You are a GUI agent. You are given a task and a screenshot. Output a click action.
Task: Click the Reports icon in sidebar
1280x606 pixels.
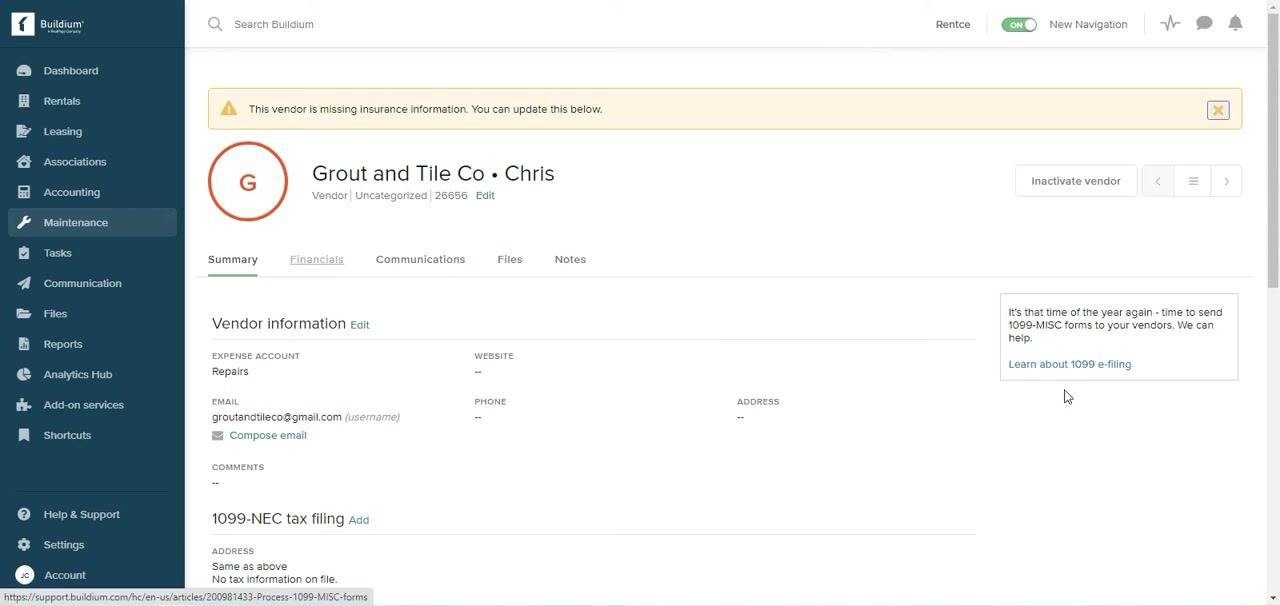(x=24, y=344)
